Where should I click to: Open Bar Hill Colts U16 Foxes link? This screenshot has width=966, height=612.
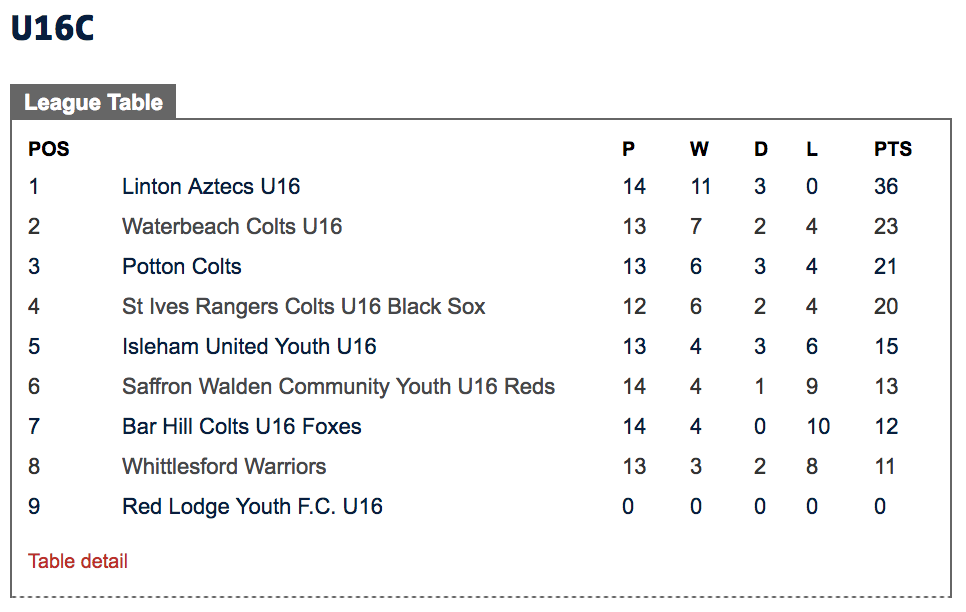[242, 426]
